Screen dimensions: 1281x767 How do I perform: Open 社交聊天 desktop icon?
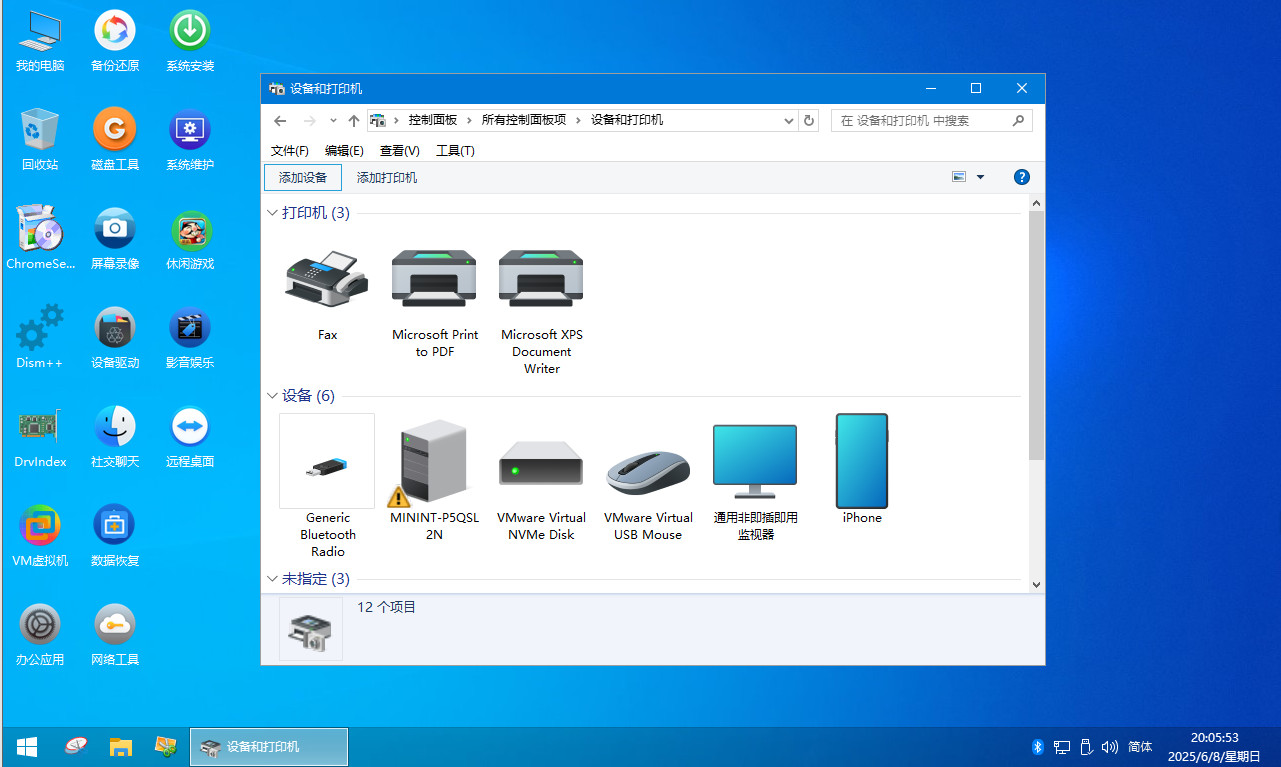[x=115, y=436]
